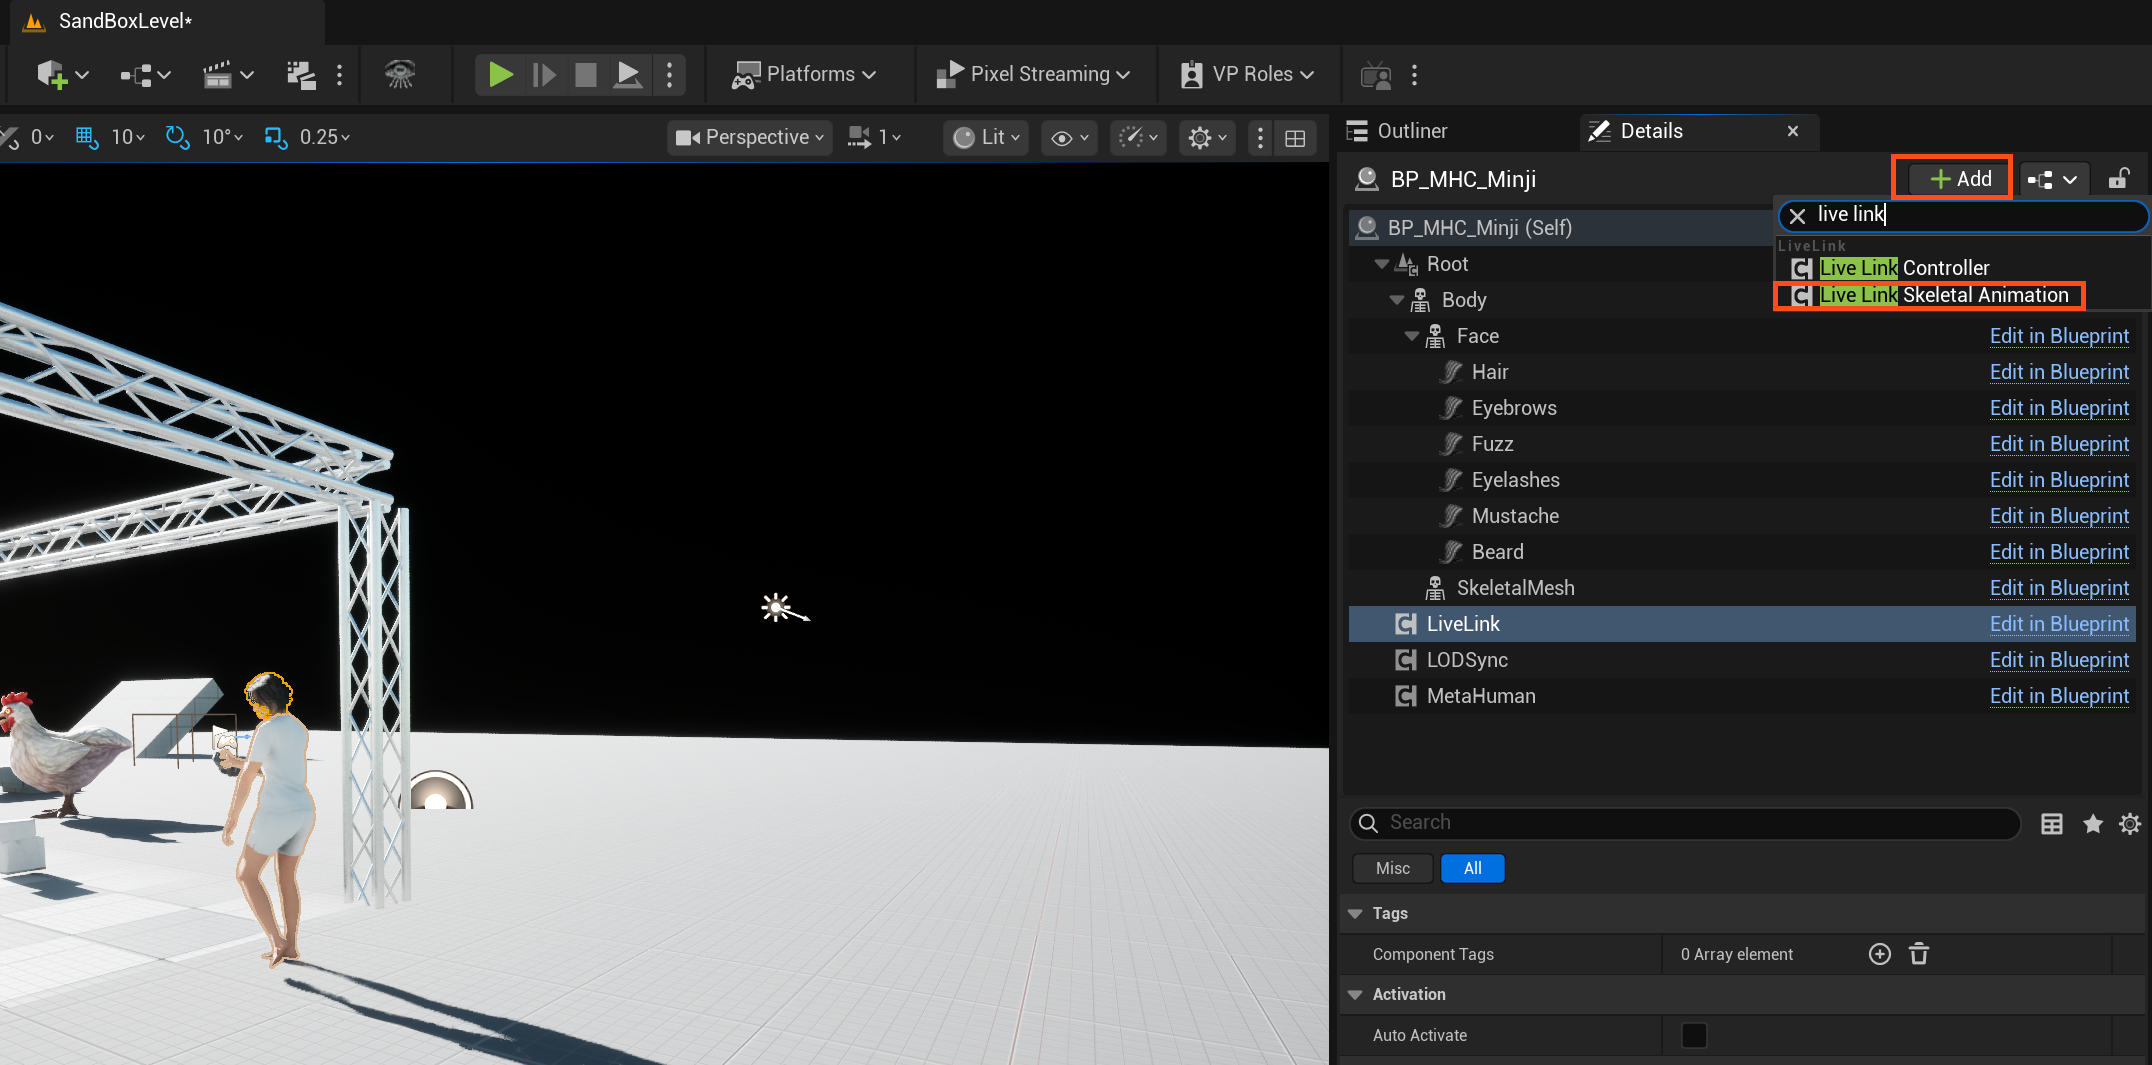The height and width of the screenshot is (1065, 2152).
Task: Open the Lit view mode dropdown
Action: click(x=986, y=137)
